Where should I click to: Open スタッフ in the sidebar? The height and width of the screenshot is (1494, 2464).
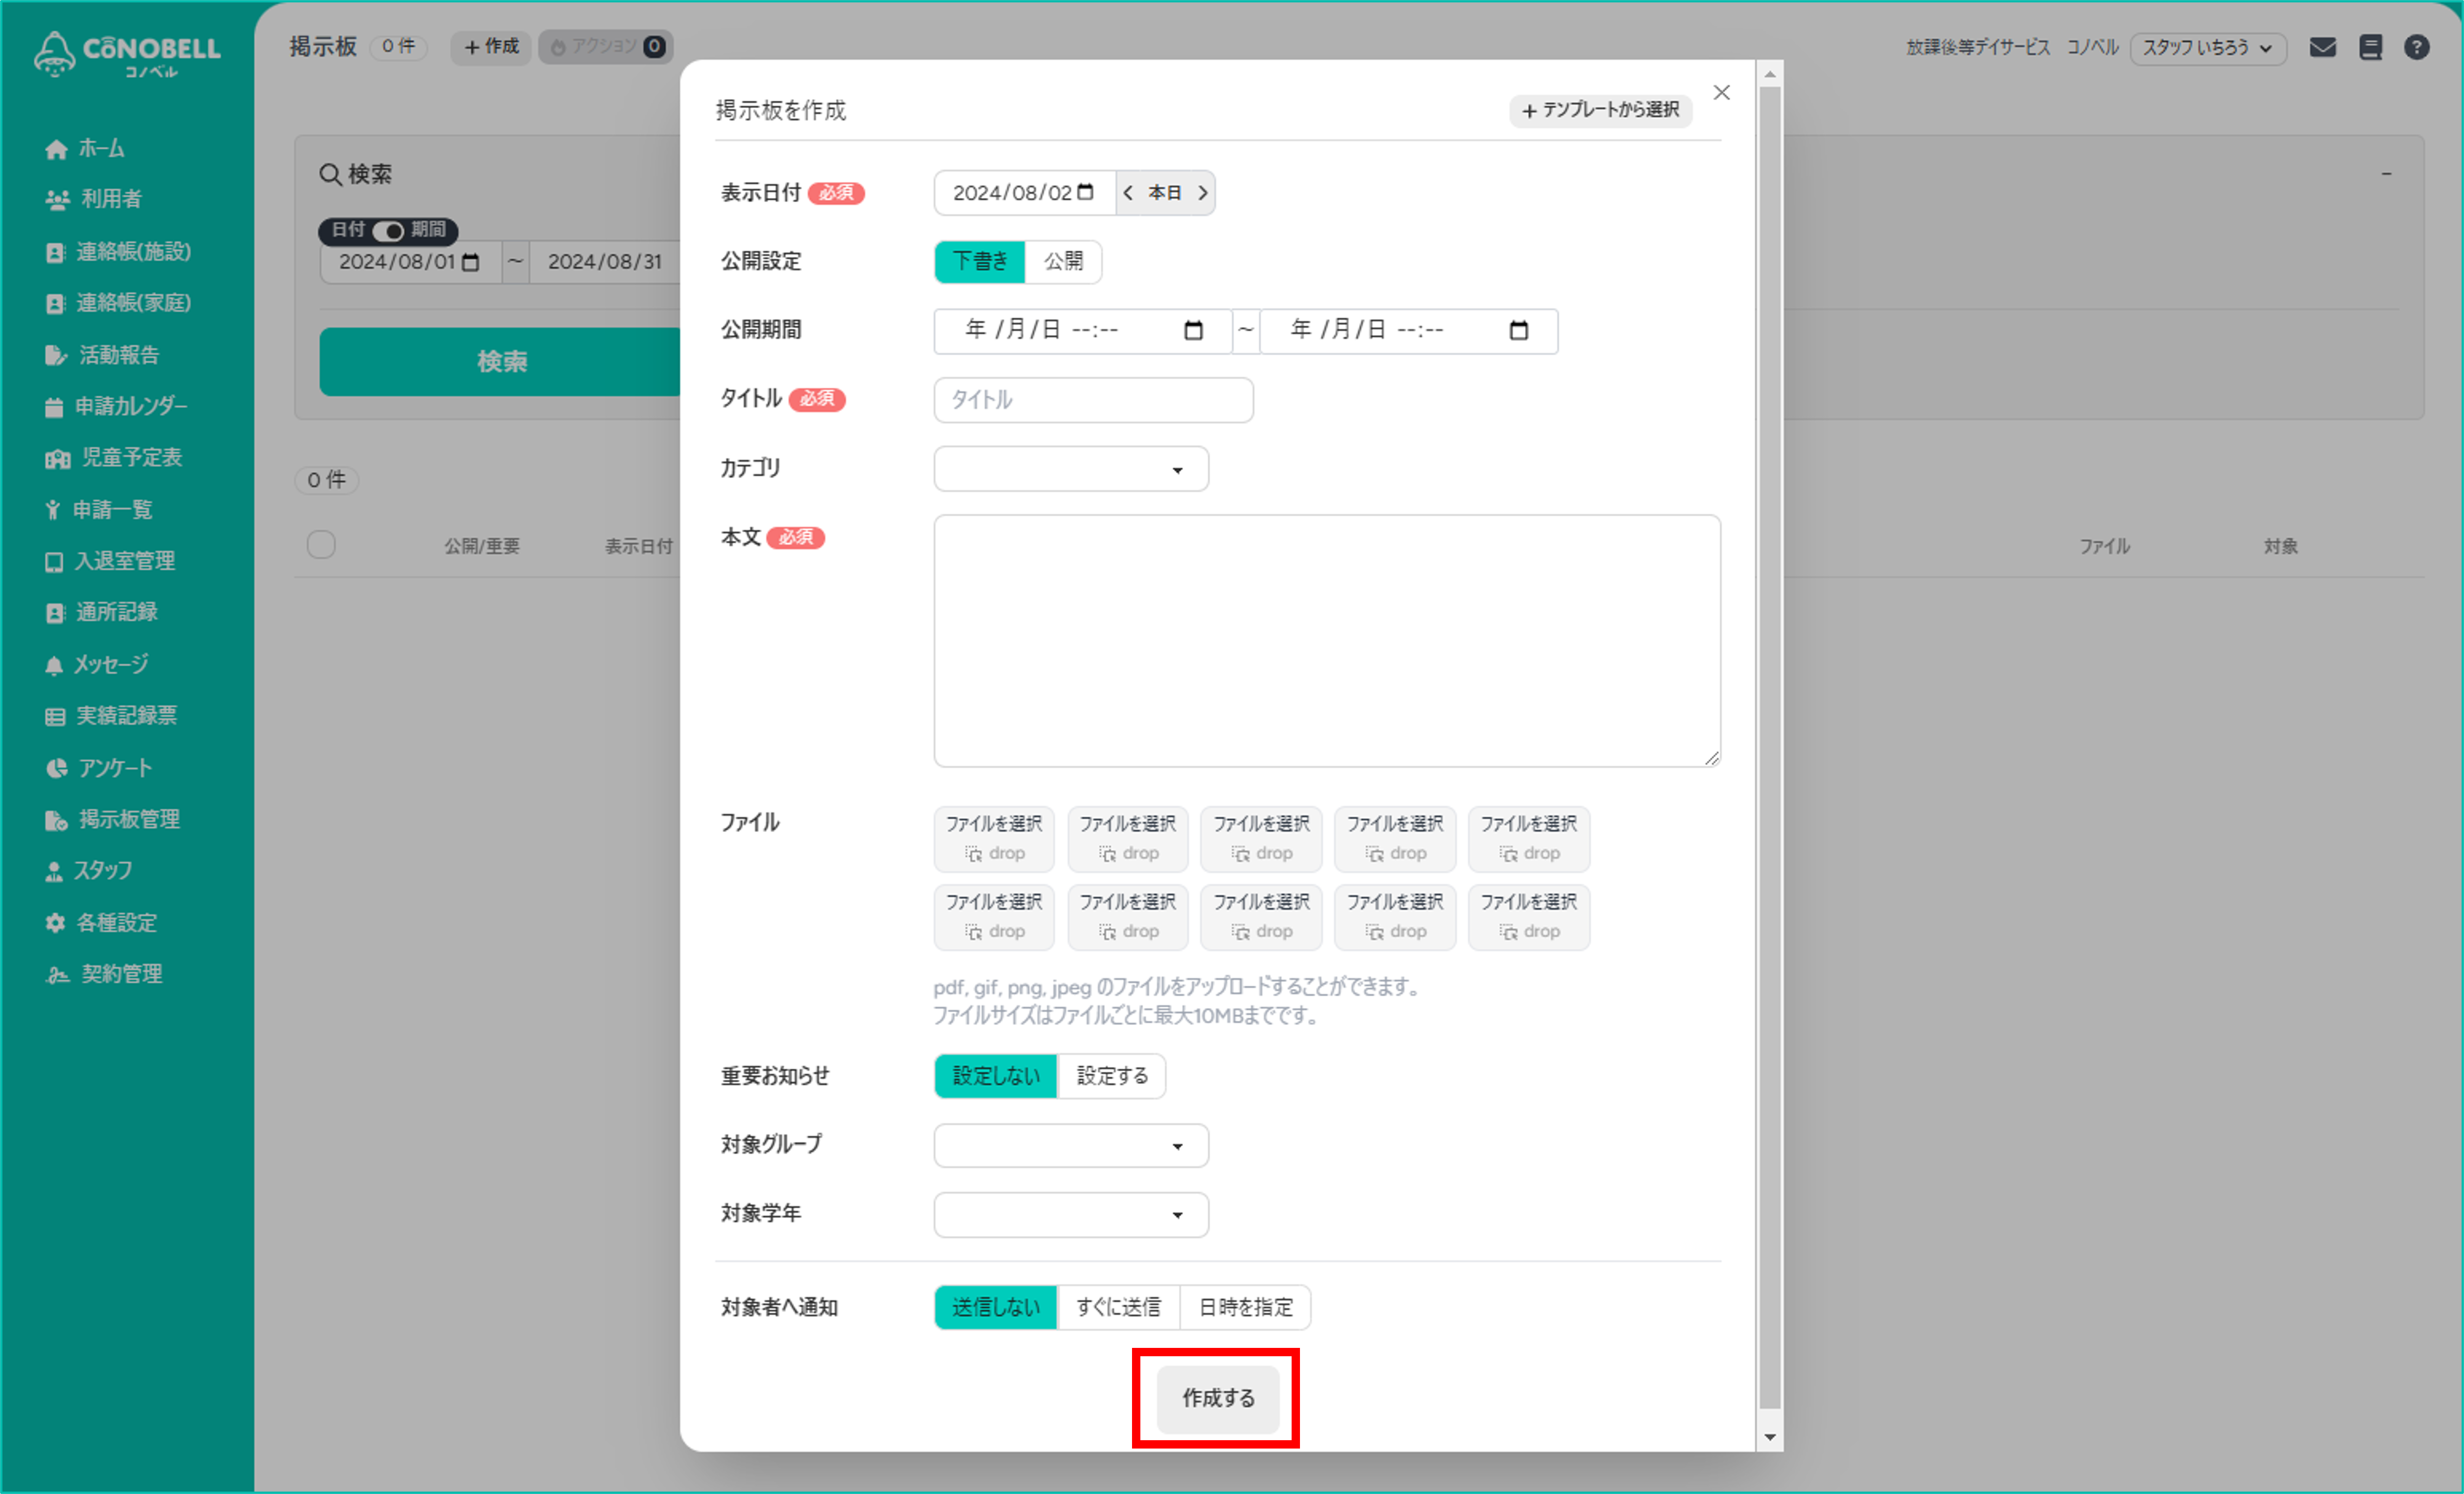[88, 870]
